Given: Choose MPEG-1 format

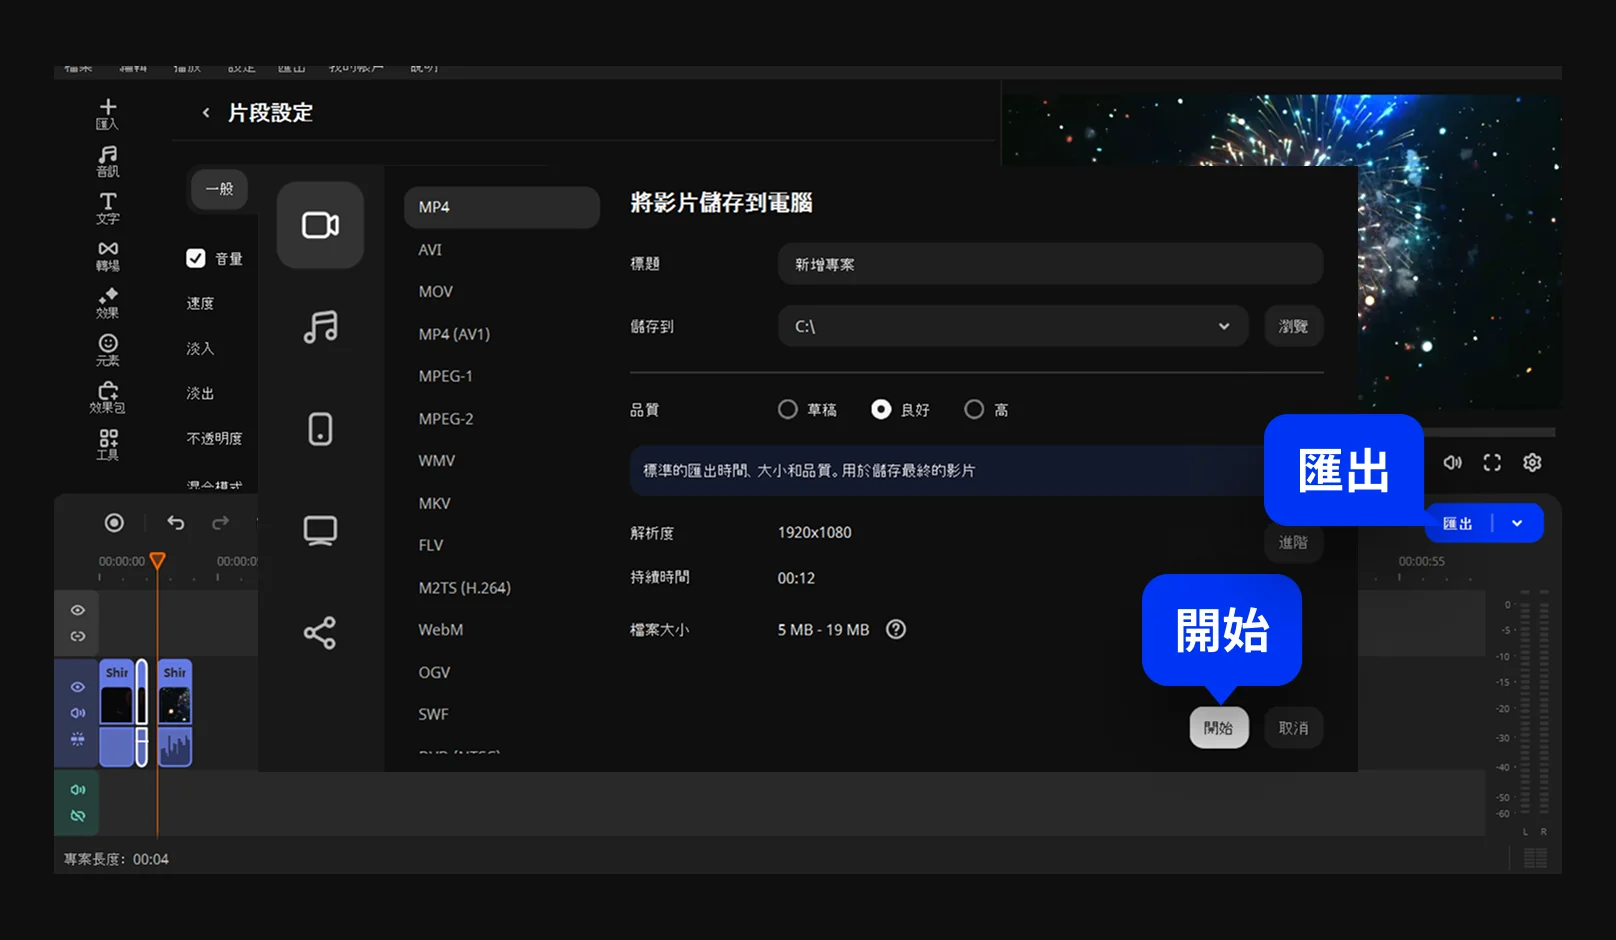Looking at the screenshot, I should (x=446, y=376).
